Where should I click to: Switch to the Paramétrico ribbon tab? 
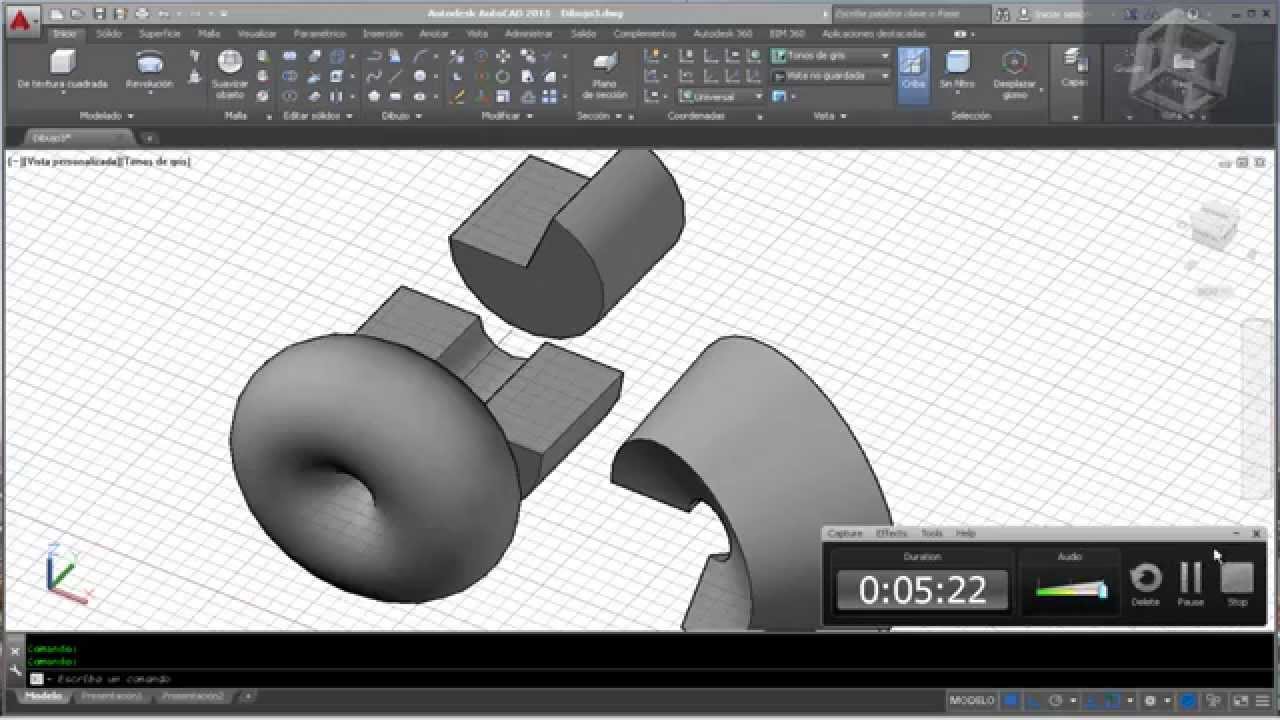319,33
